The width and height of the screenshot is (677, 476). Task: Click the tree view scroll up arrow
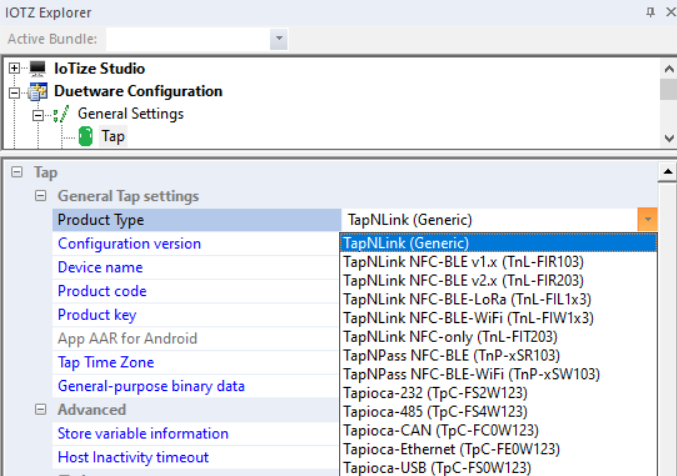669,68
